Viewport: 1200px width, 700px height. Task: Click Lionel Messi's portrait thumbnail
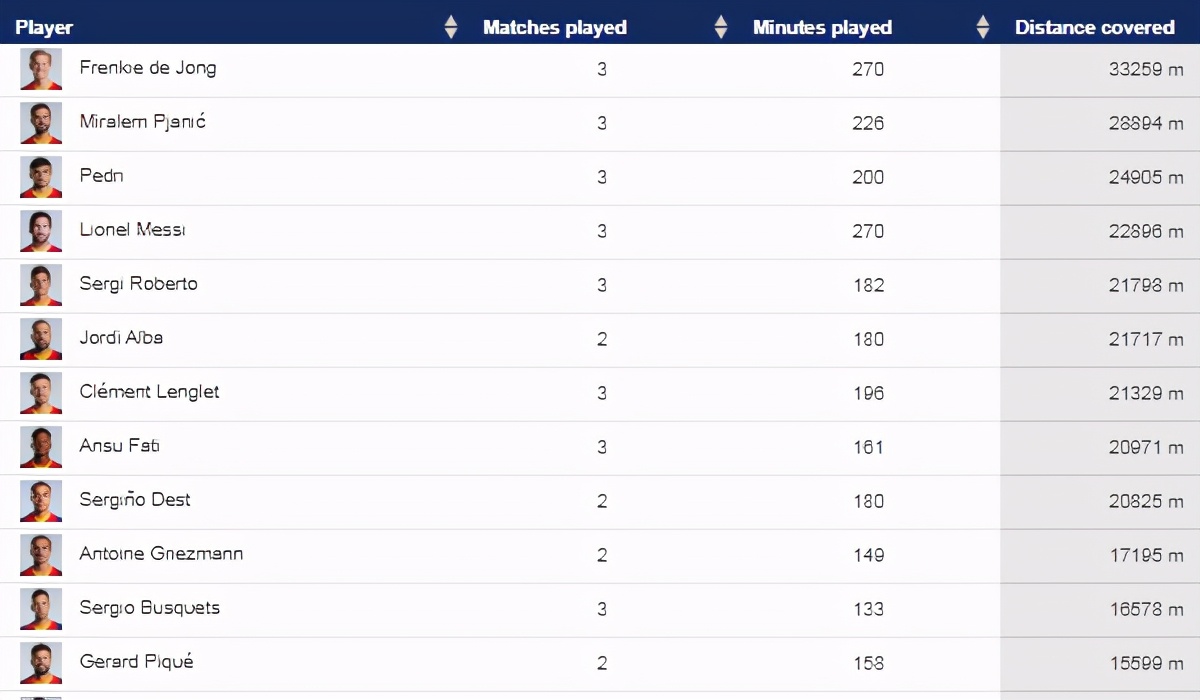(41, 231)
